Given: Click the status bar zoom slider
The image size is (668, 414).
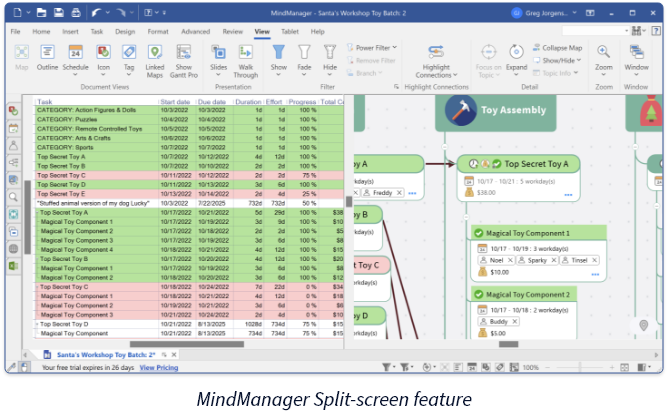Looking at the screenshot, I should tap(579, 367).
